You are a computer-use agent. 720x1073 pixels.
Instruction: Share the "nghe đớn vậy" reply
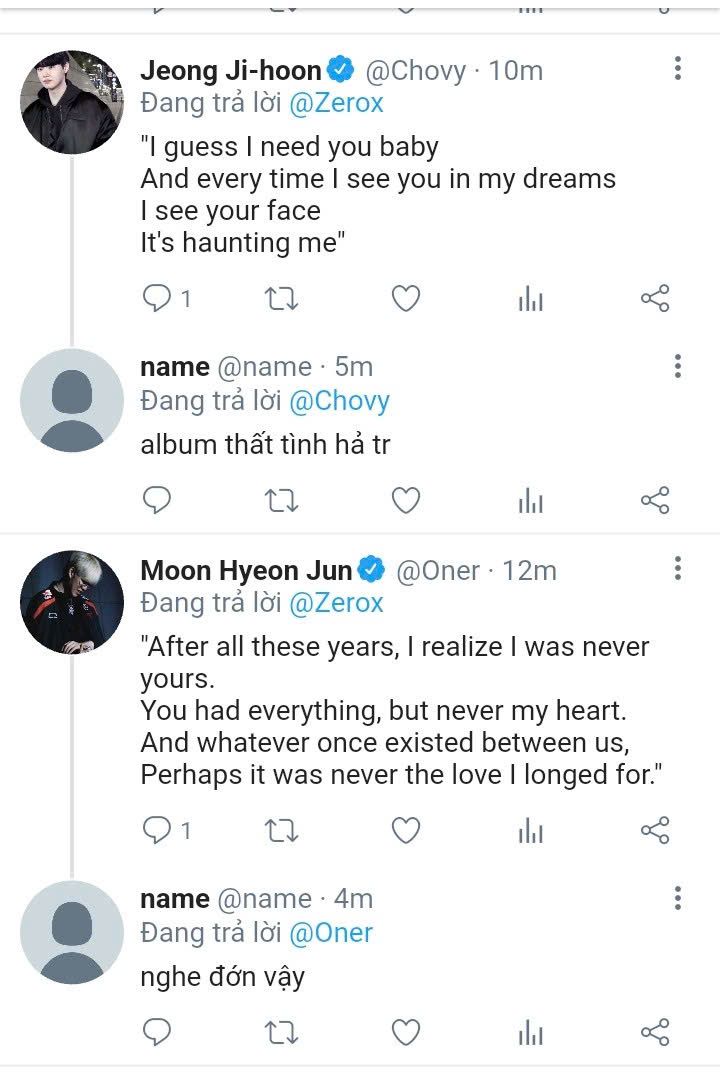[654, 1032]
